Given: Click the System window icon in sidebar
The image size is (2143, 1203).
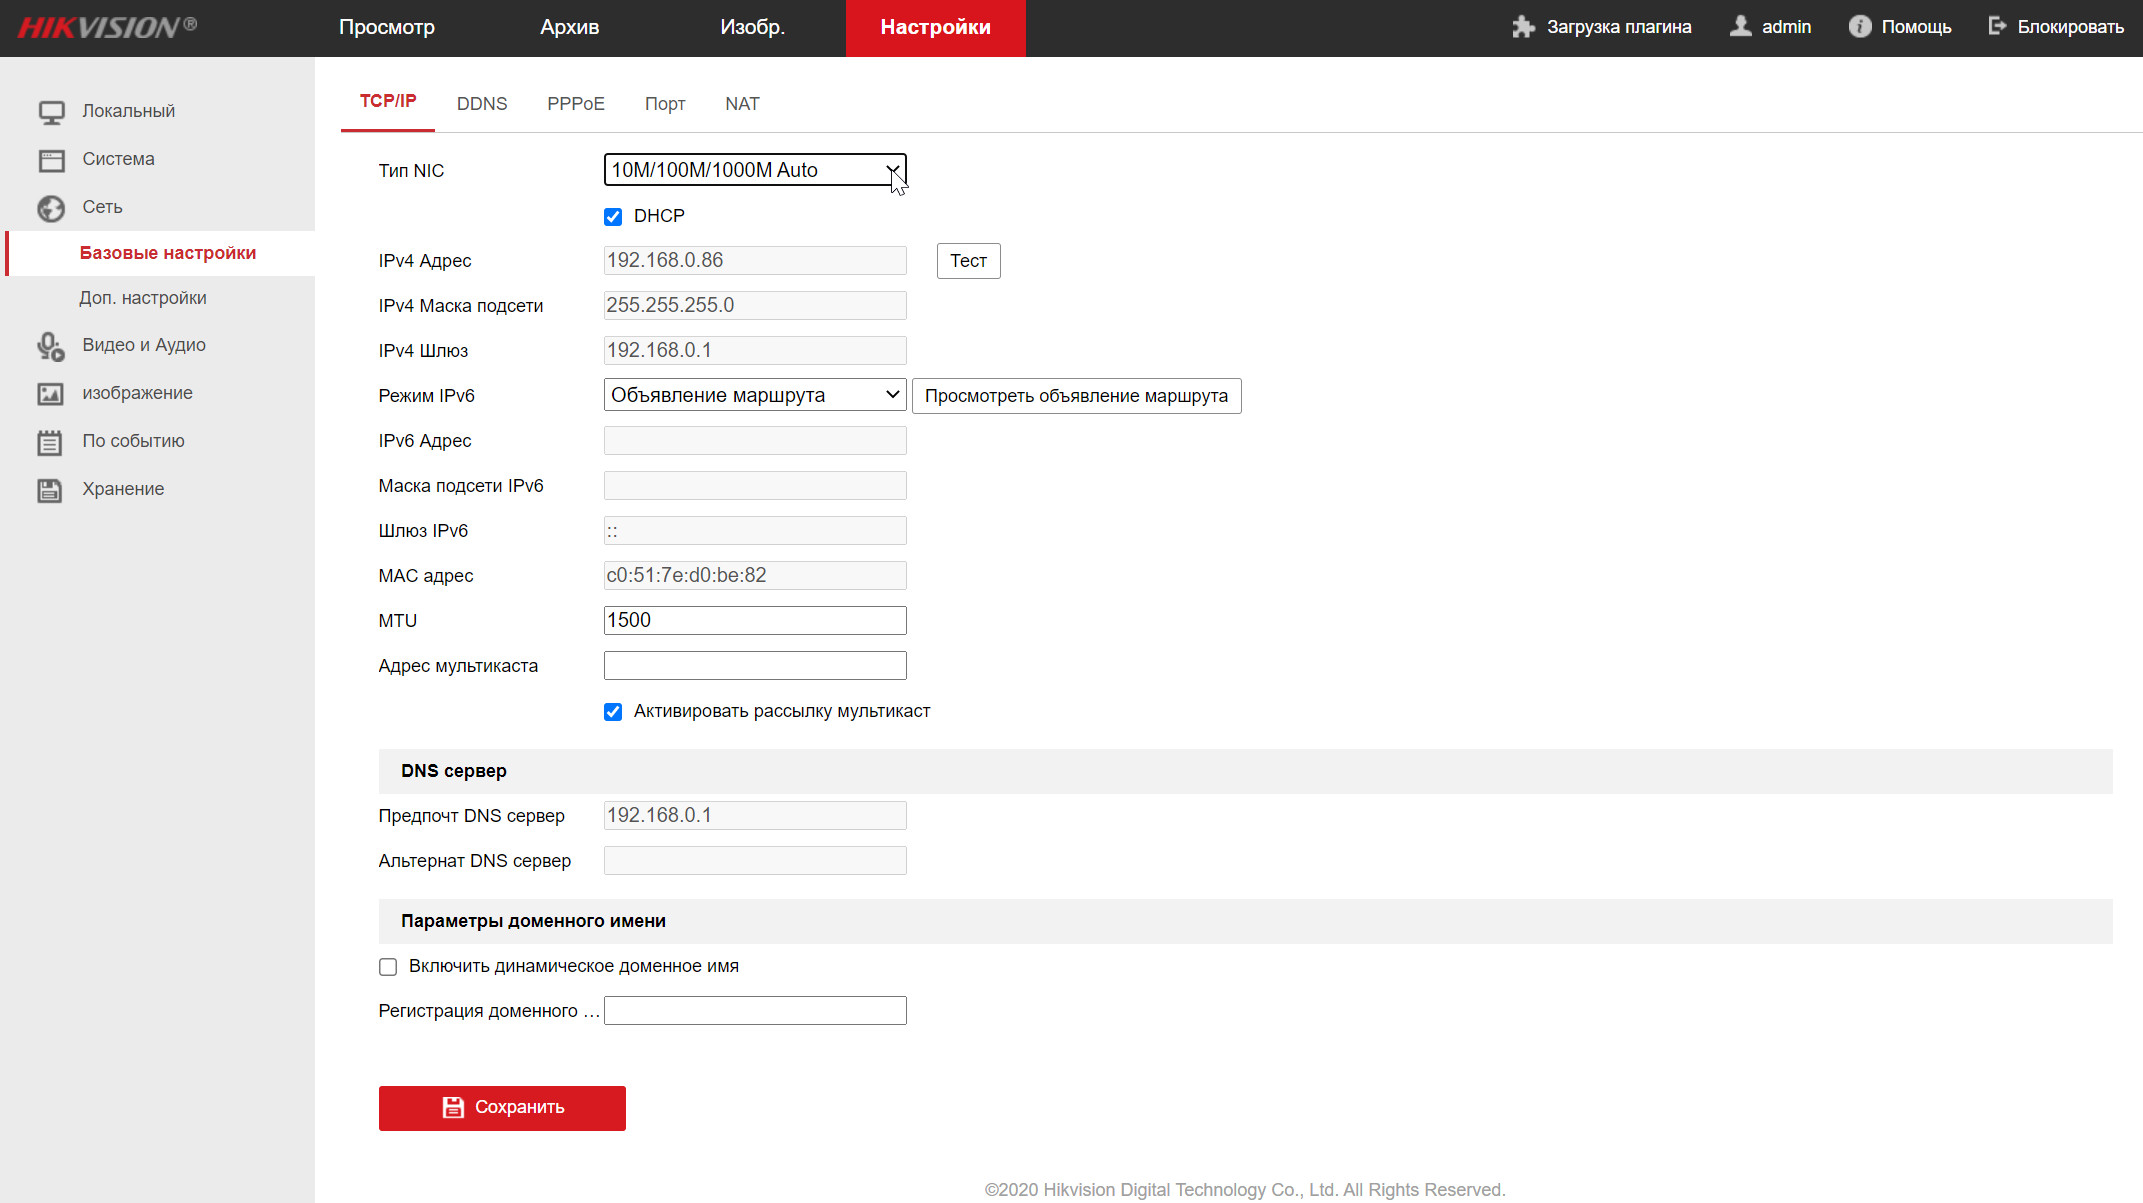Looking at the screenshot, I should pyautogui.click(x=51, y=160).
